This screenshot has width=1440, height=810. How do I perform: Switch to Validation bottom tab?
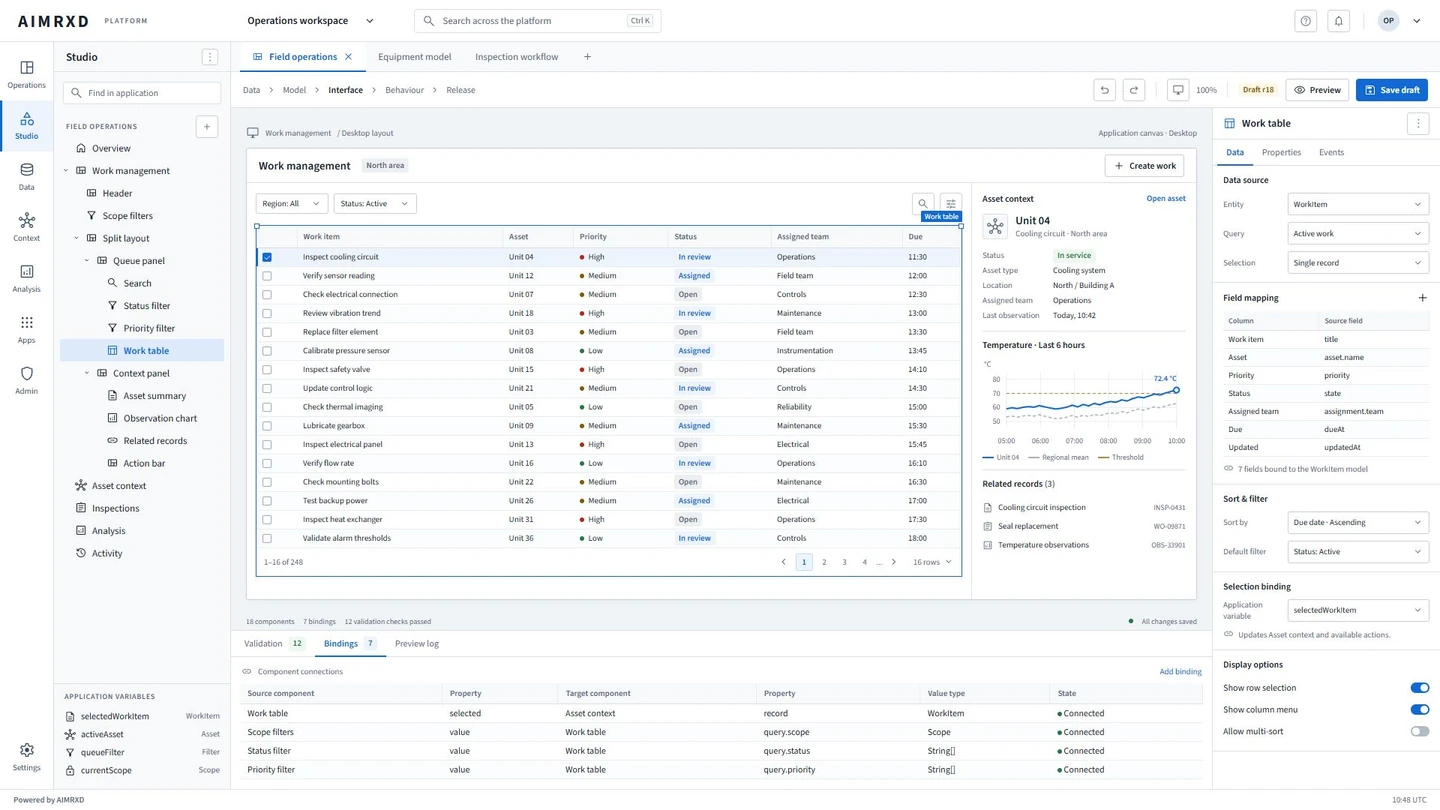pos(273,644)
